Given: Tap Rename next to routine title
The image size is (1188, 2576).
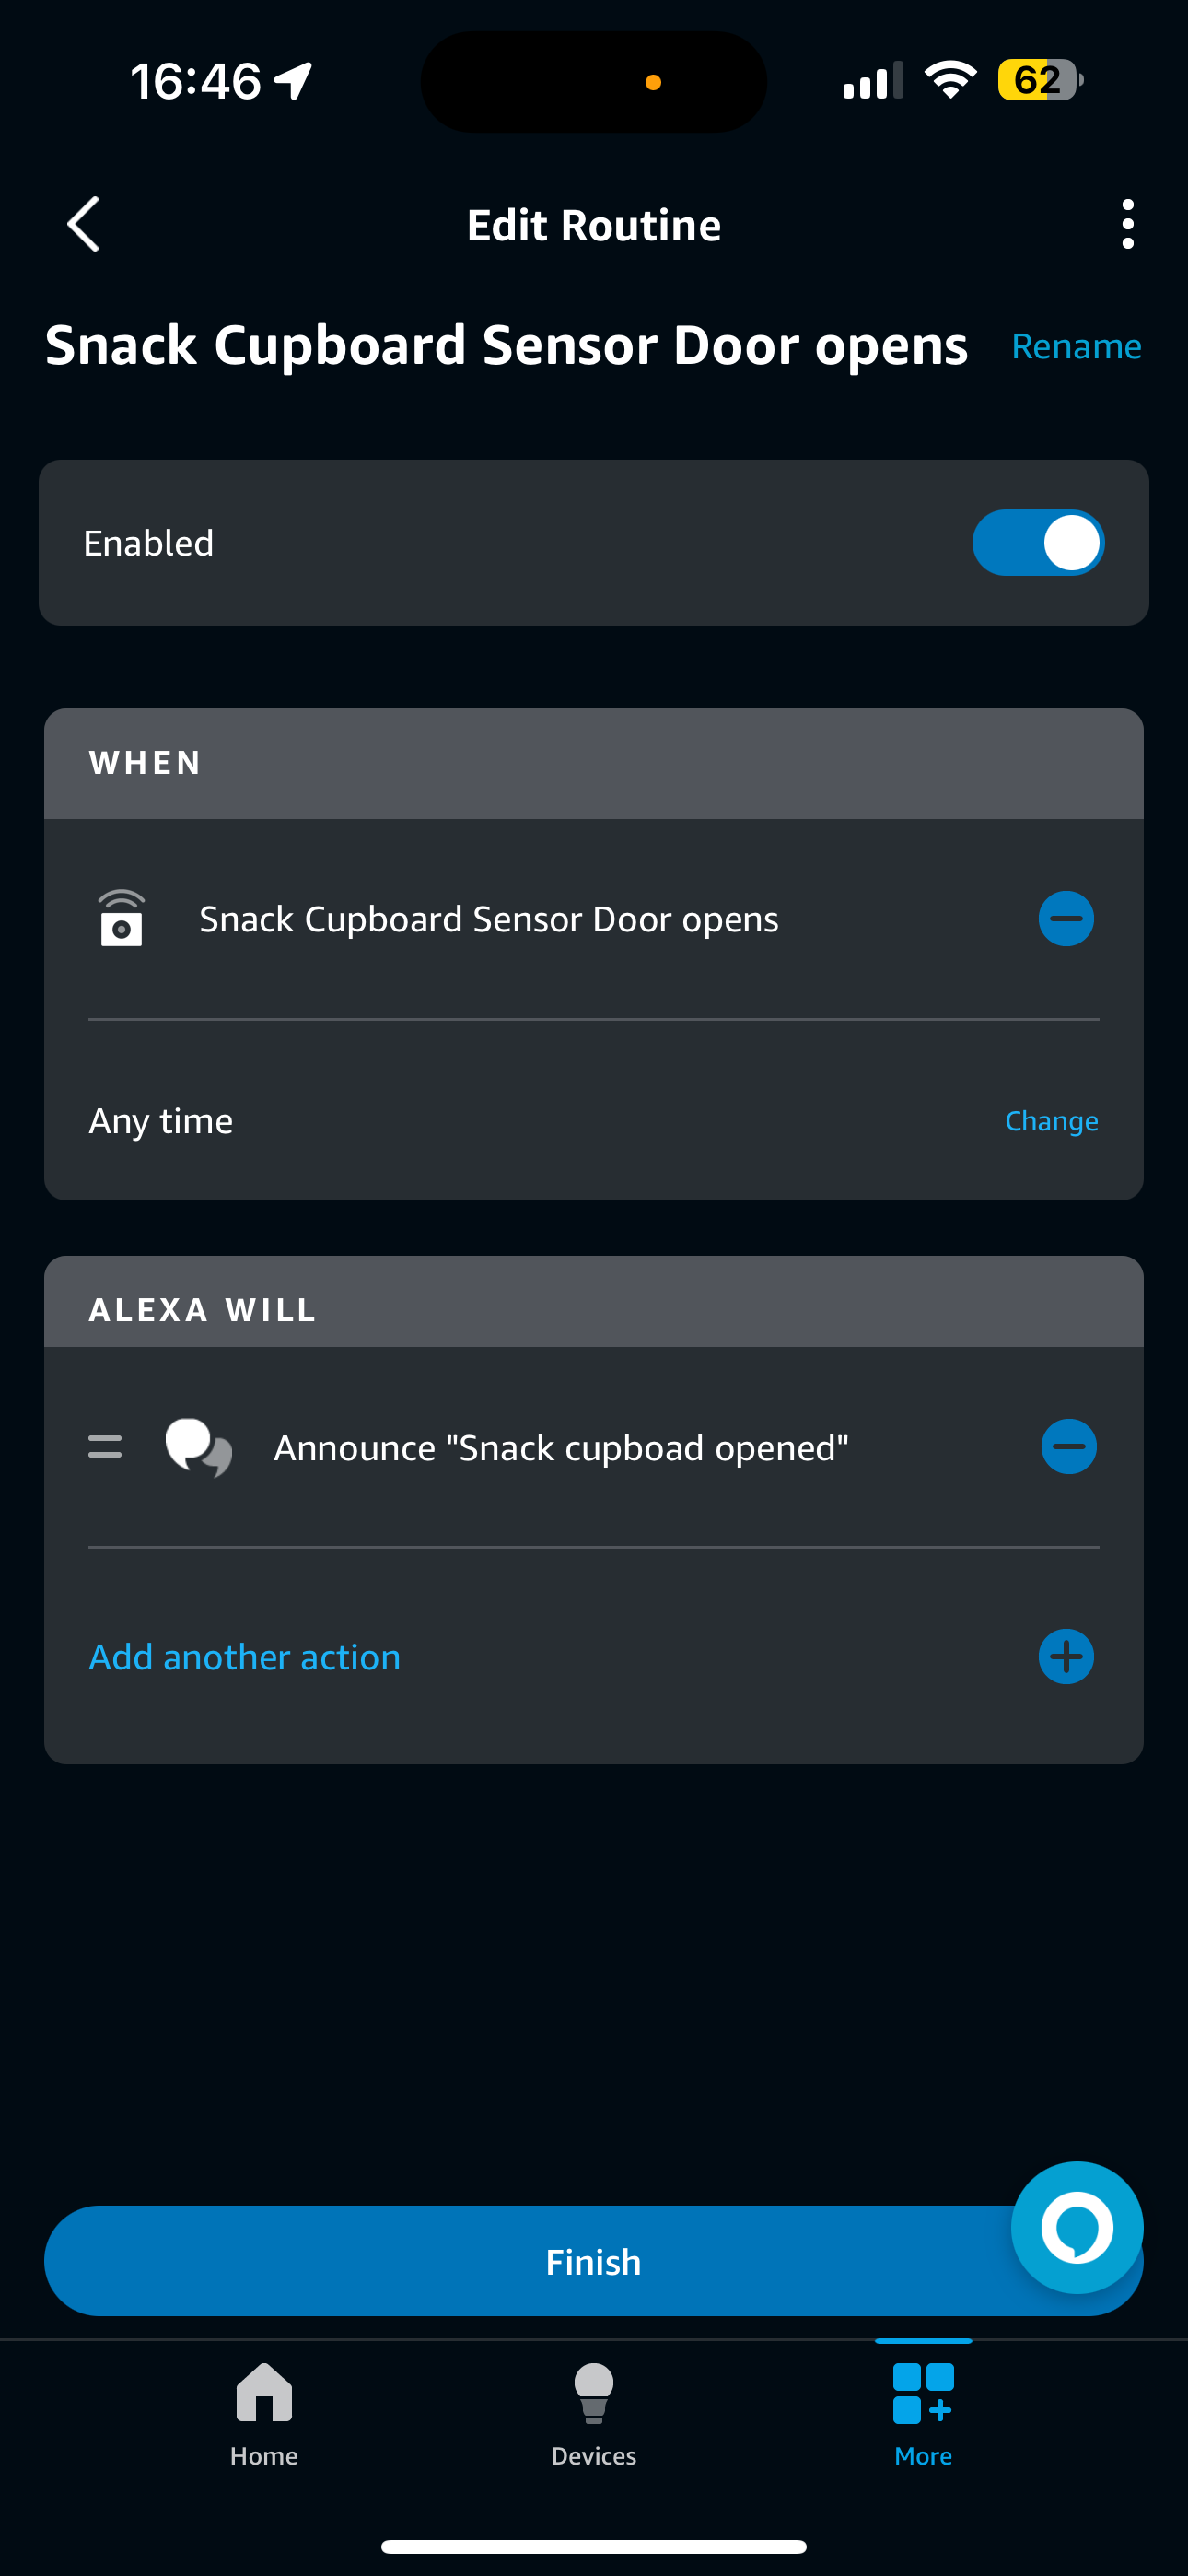Looking at the screenshot, I should click(1075, 346).
